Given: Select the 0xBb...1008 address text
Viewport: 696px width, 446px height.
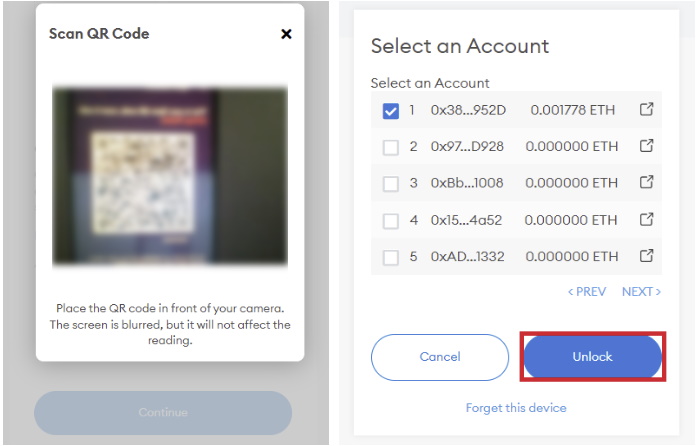Looking at the screenshot, I should tap(467, 183).
